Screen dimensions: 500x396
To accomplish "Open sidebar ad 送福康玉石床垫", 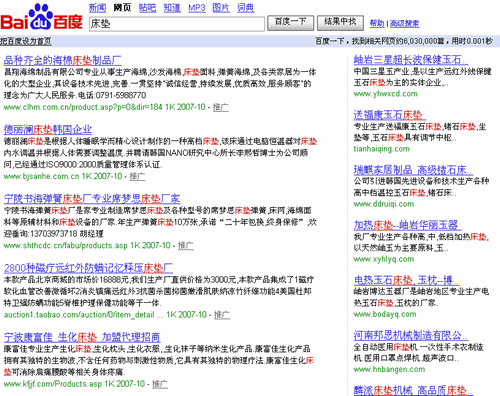I will click(x=390, y=115).
